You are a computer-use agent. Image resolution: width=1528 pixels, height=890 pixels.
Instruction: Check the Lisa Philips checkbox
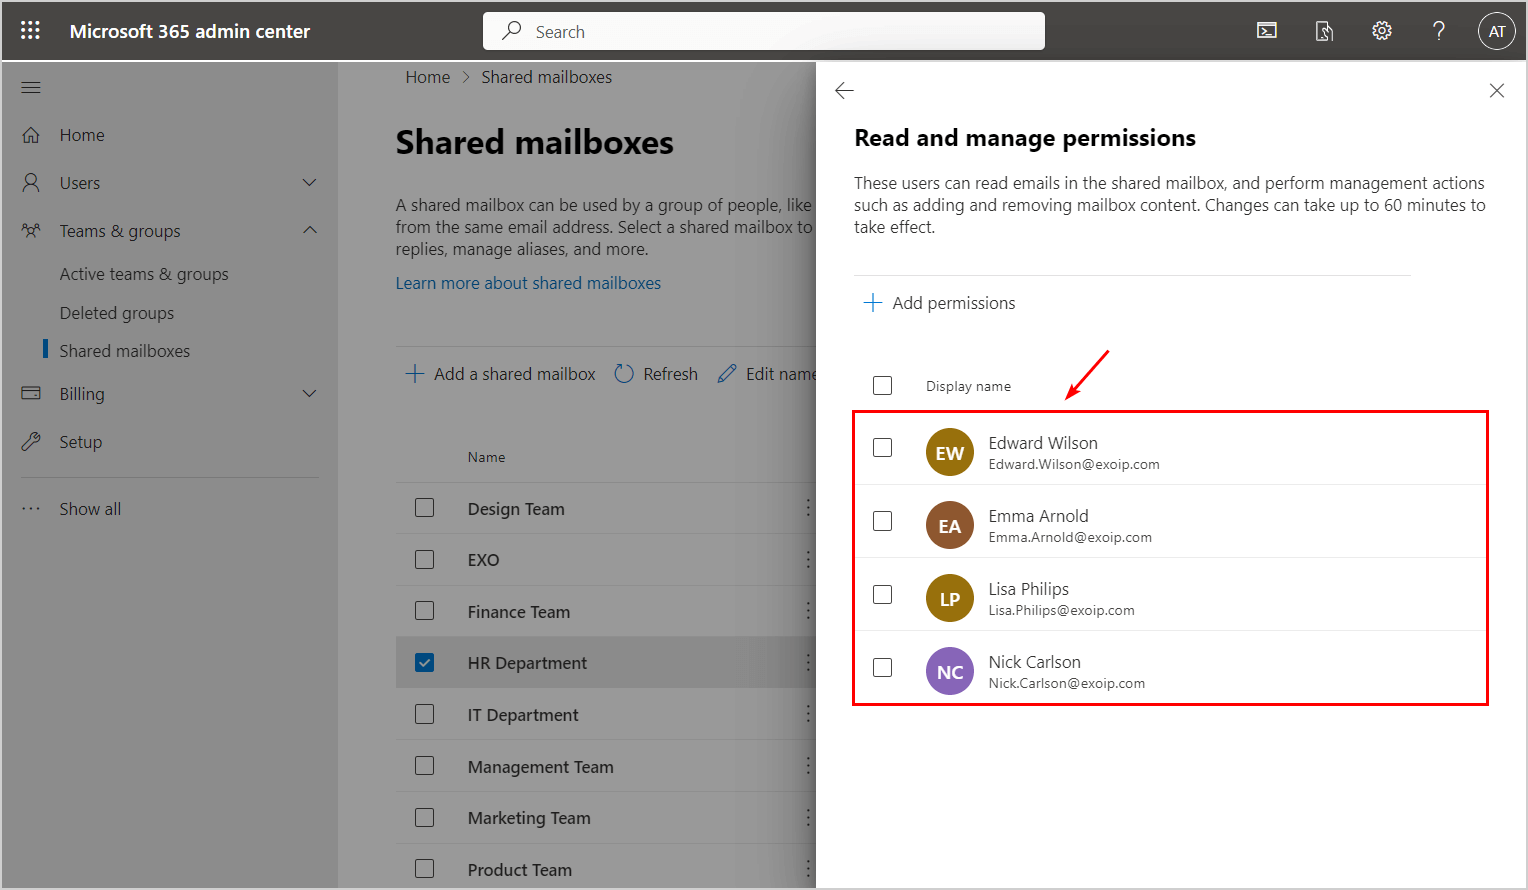point(882,594)
